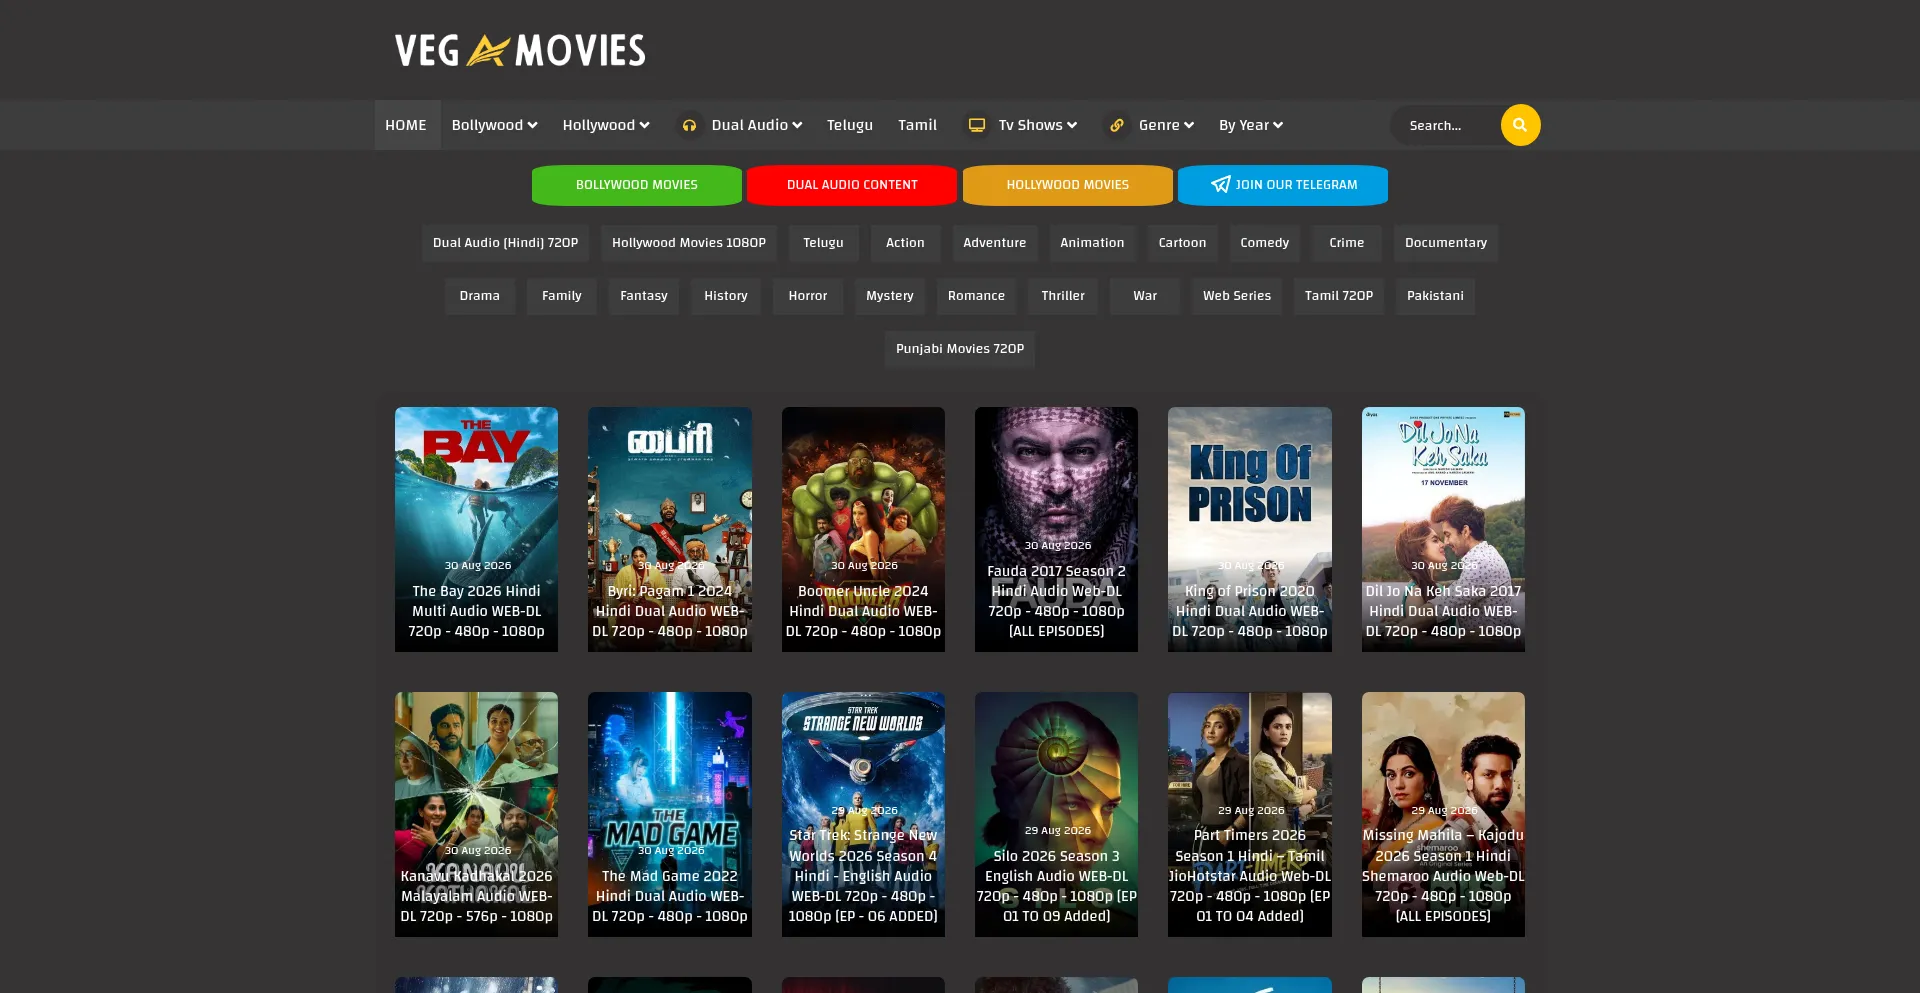The width and height of the screenshot is (1920, 993).
Task: Browse the Drama category tag
Action: point(480,296)
